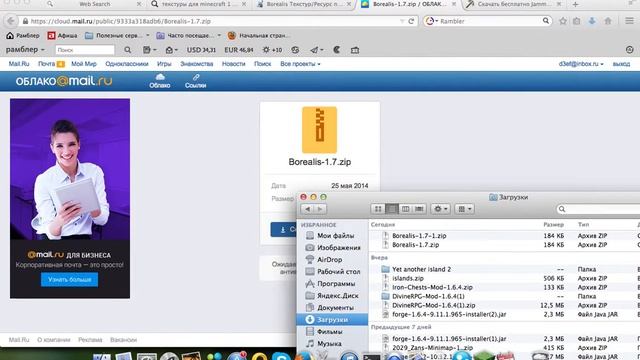Image resolution: width=640 pixels, height=360 pixels.
Task: Select Загрузки in the Finder sidebar
Action: pyautogui.click(x=332, y=320)
